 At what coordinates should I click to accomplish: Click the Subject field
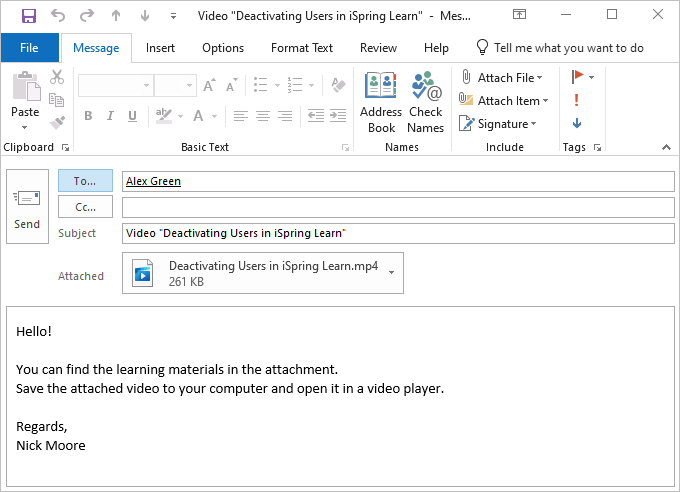coord(398,233)
